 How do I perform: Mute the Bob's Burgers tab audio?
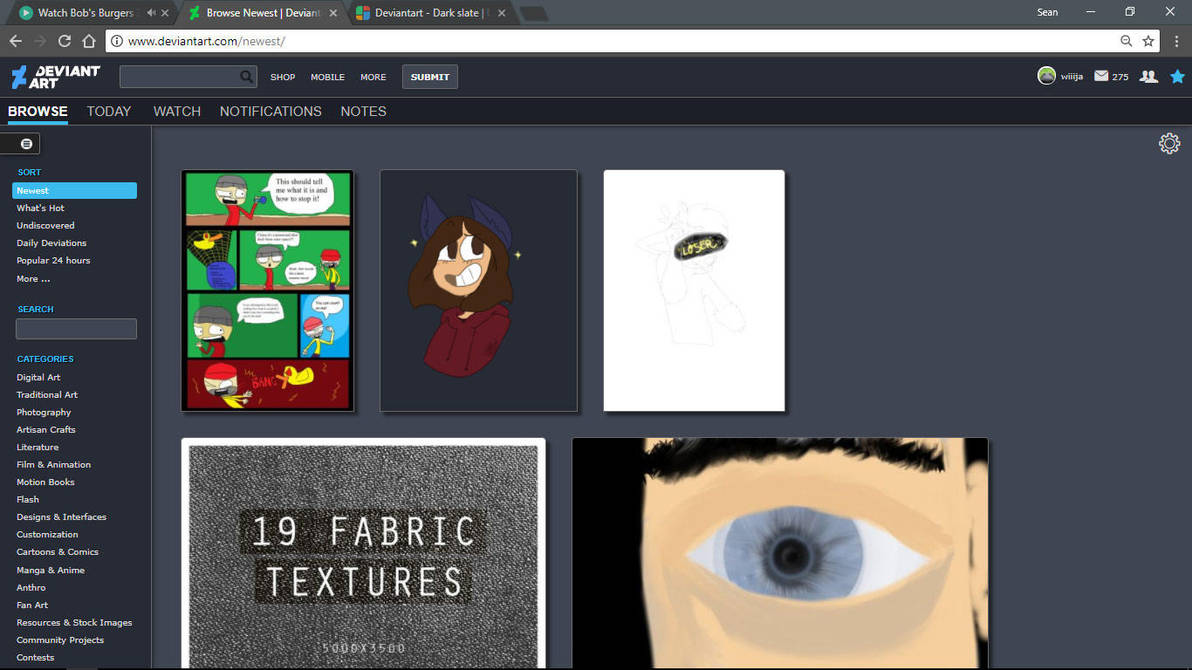click(x=151, y=13)
